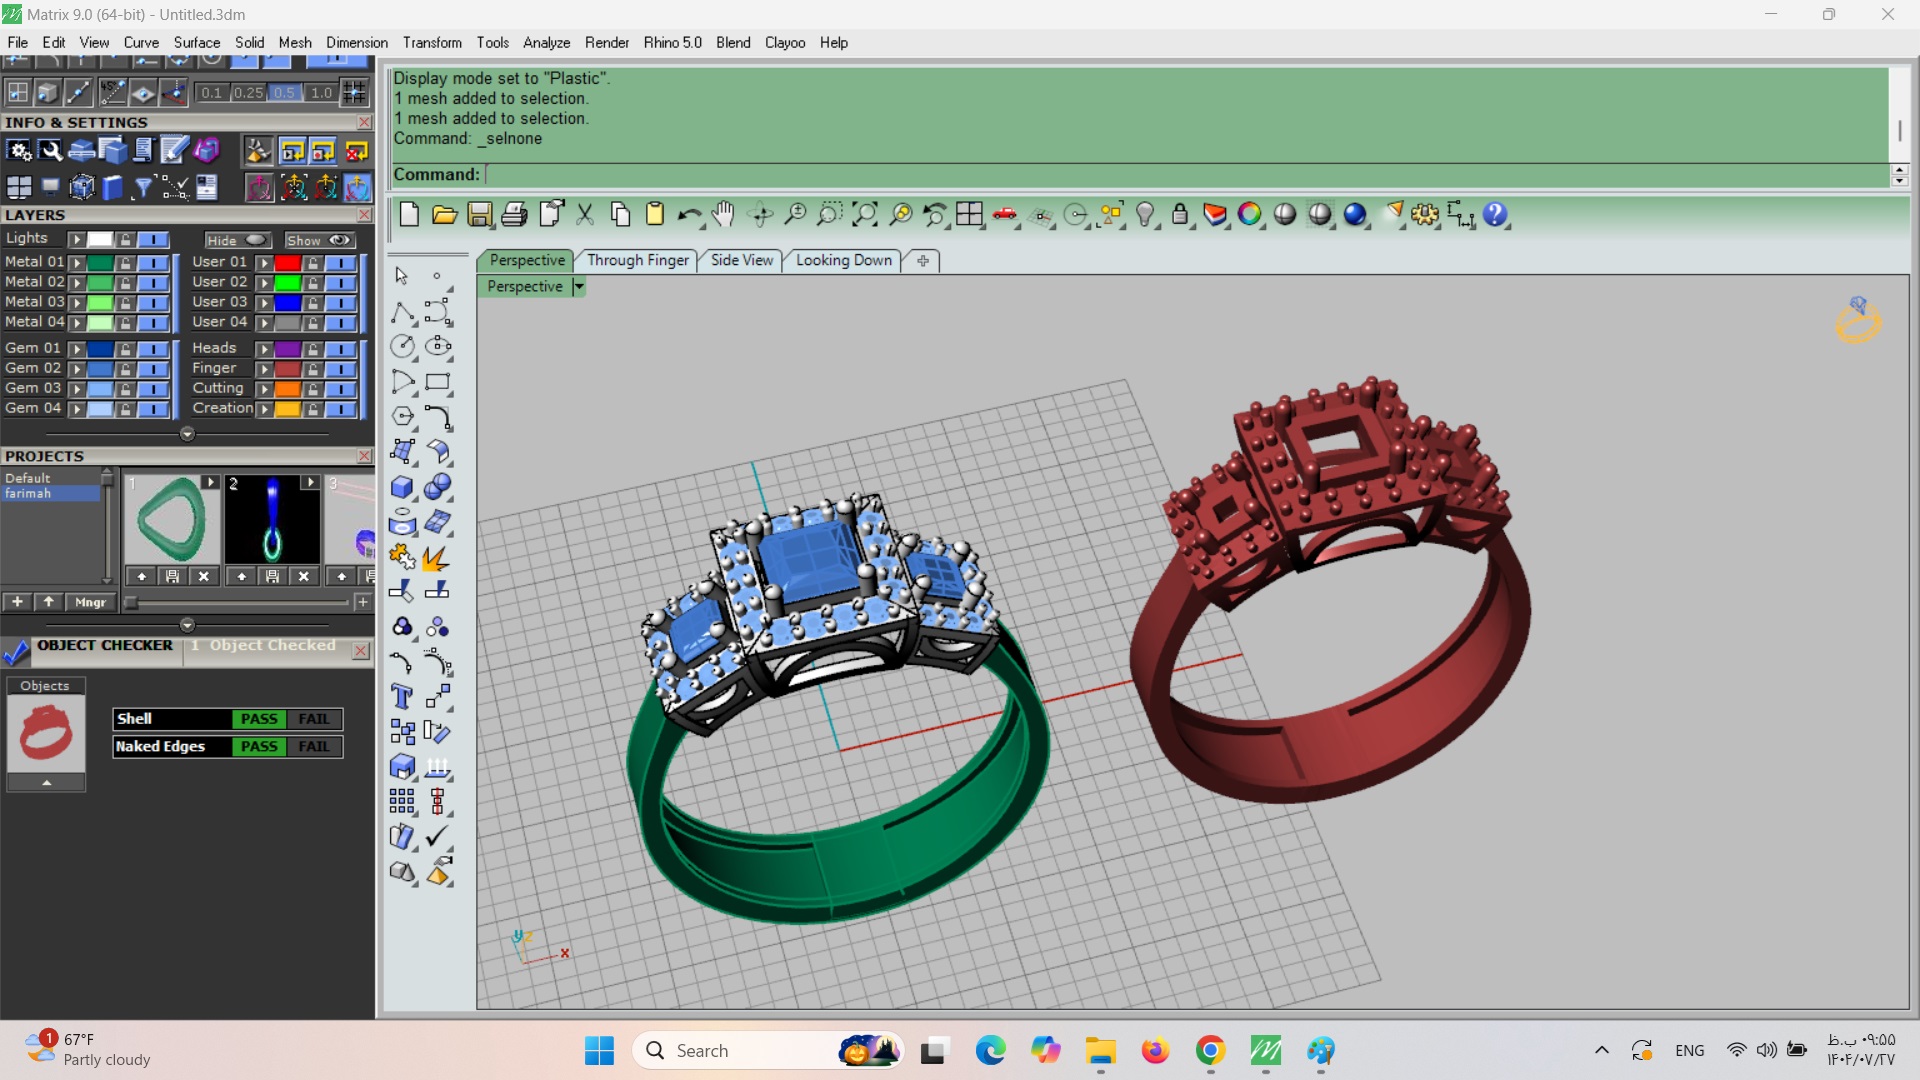
Task: Click the four viewports layout icon
Action: [969, 214]
